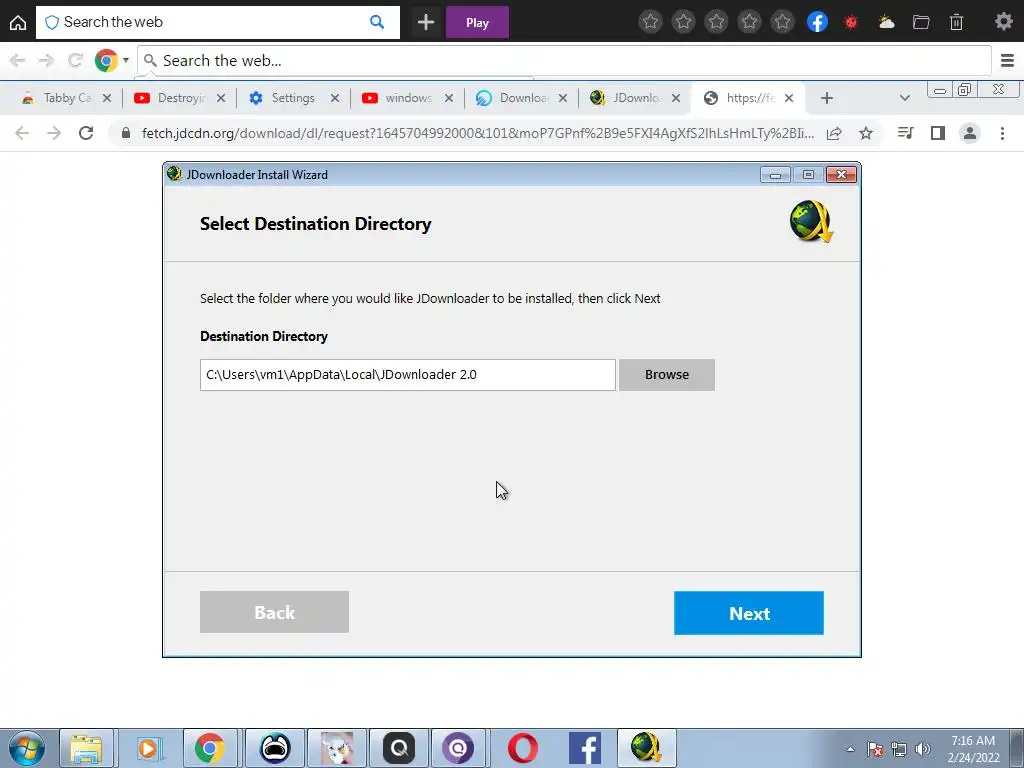Image resolution: width=1024 pixels, height=768 pixels.
Task: Close the Settings tab
Action: tap(334, 98)
